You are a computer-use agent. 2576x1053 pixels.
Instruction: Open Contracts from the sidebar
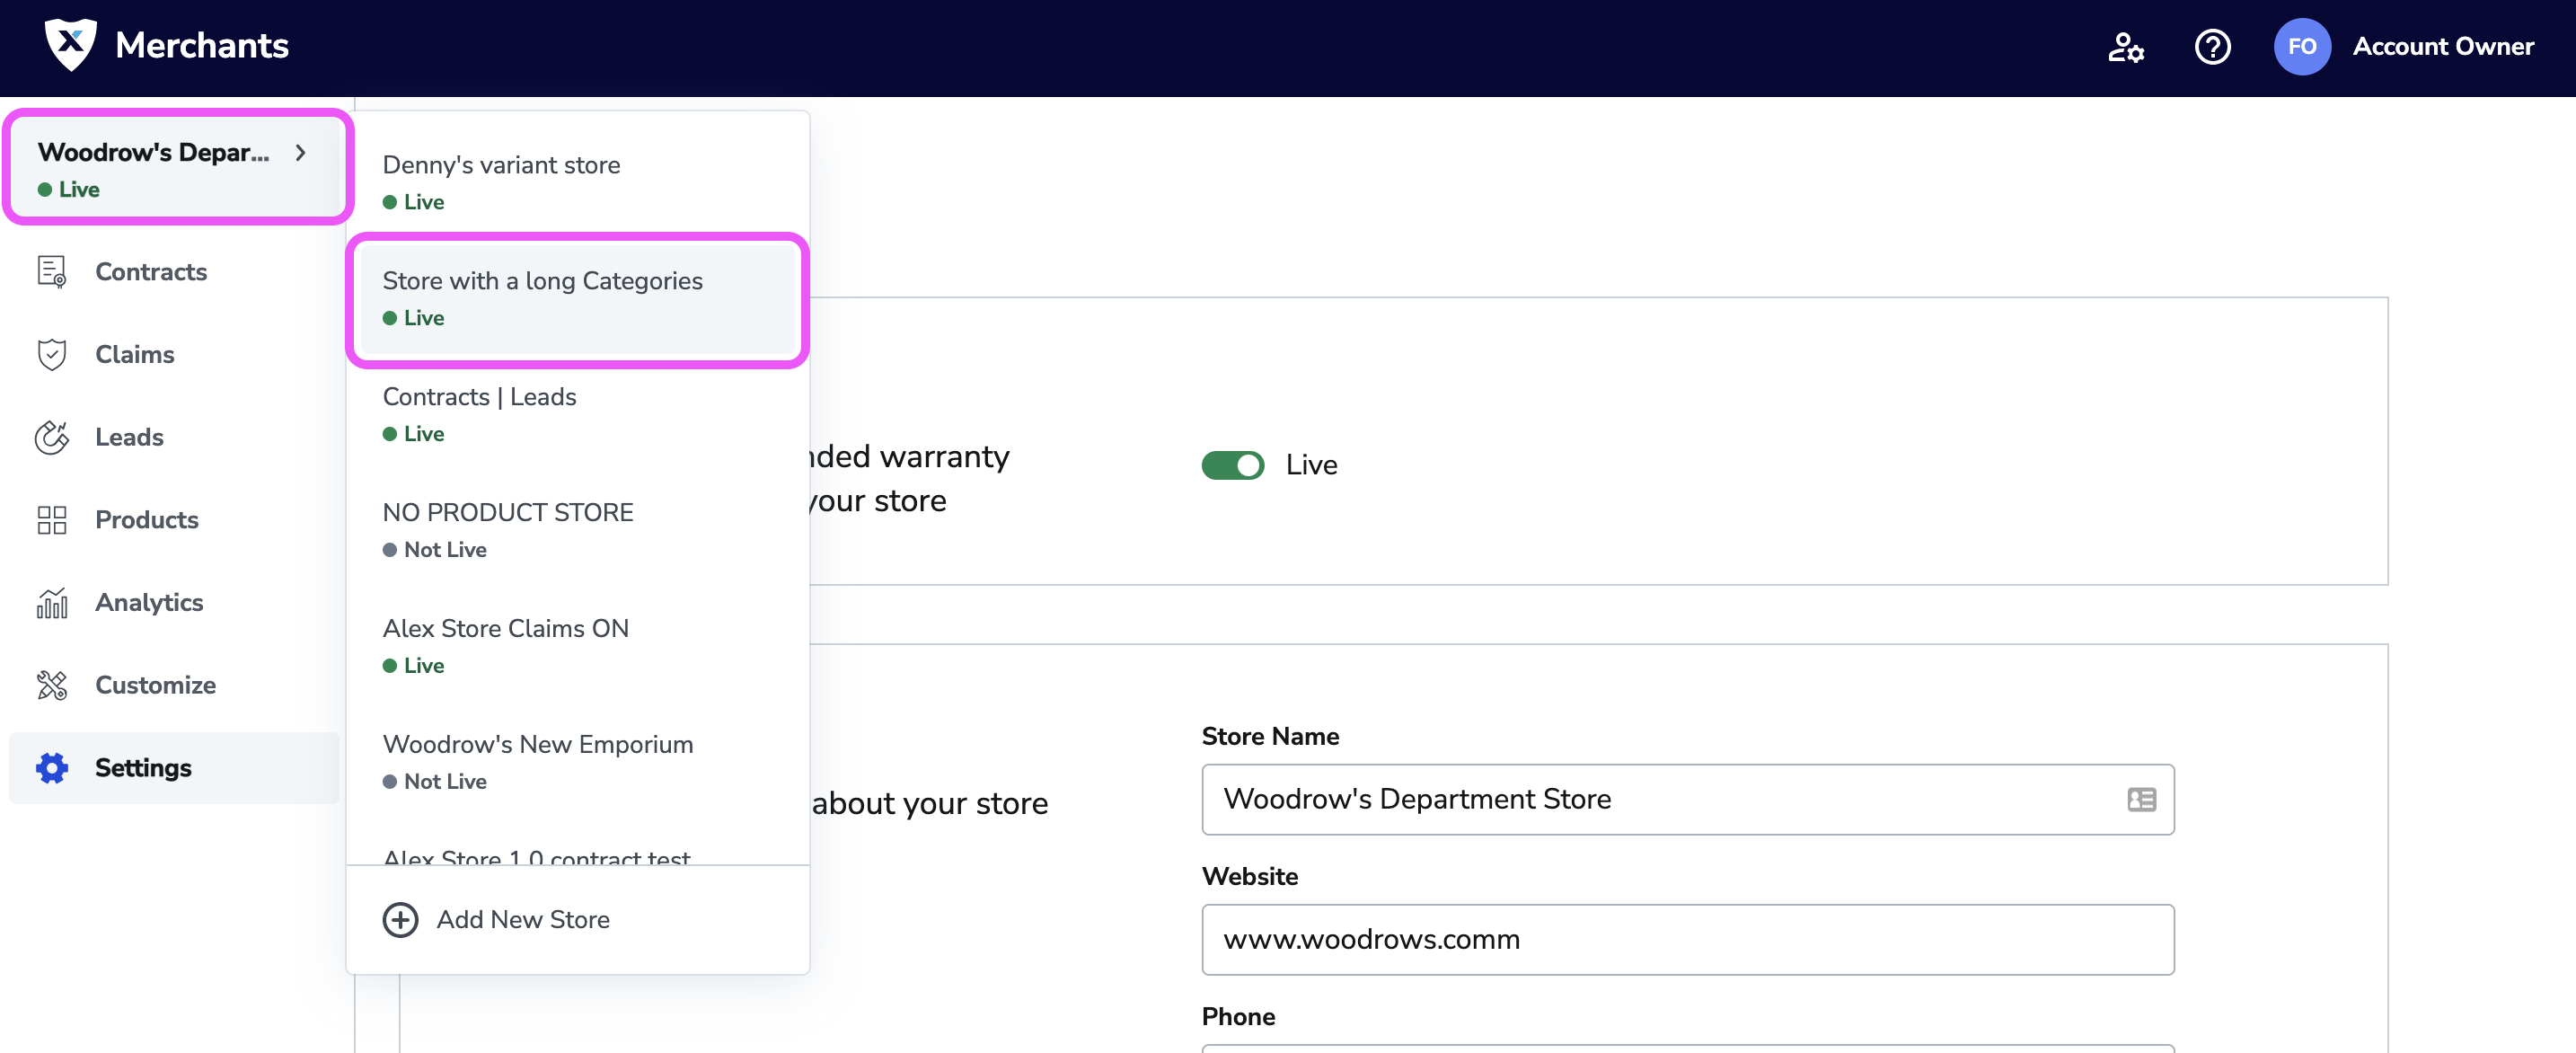click(151, 272)
